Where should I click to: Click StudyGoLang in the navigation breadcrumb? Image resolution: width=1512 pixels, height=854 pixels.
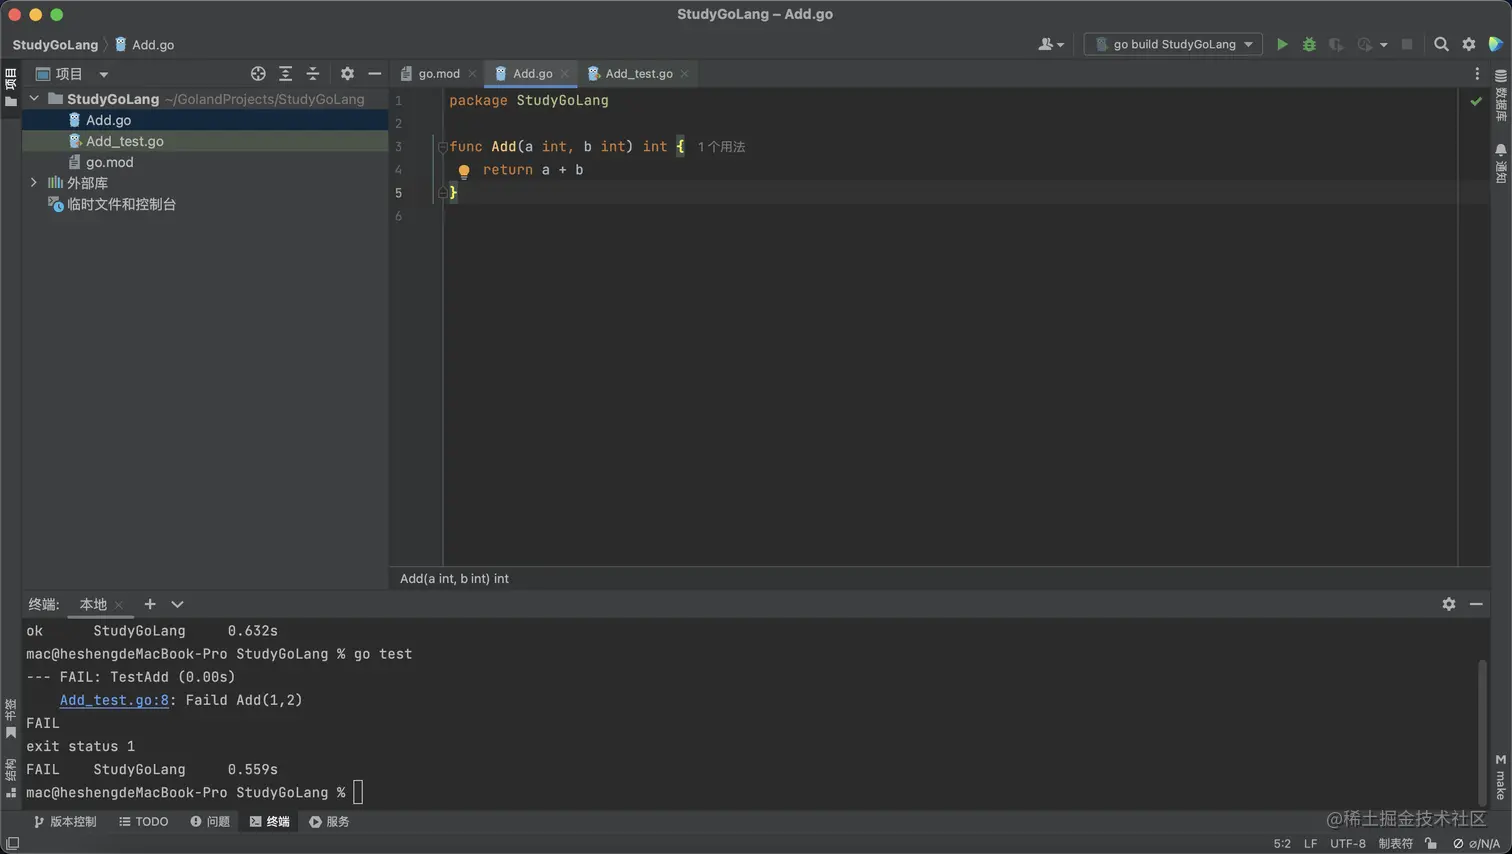[55, 45]
